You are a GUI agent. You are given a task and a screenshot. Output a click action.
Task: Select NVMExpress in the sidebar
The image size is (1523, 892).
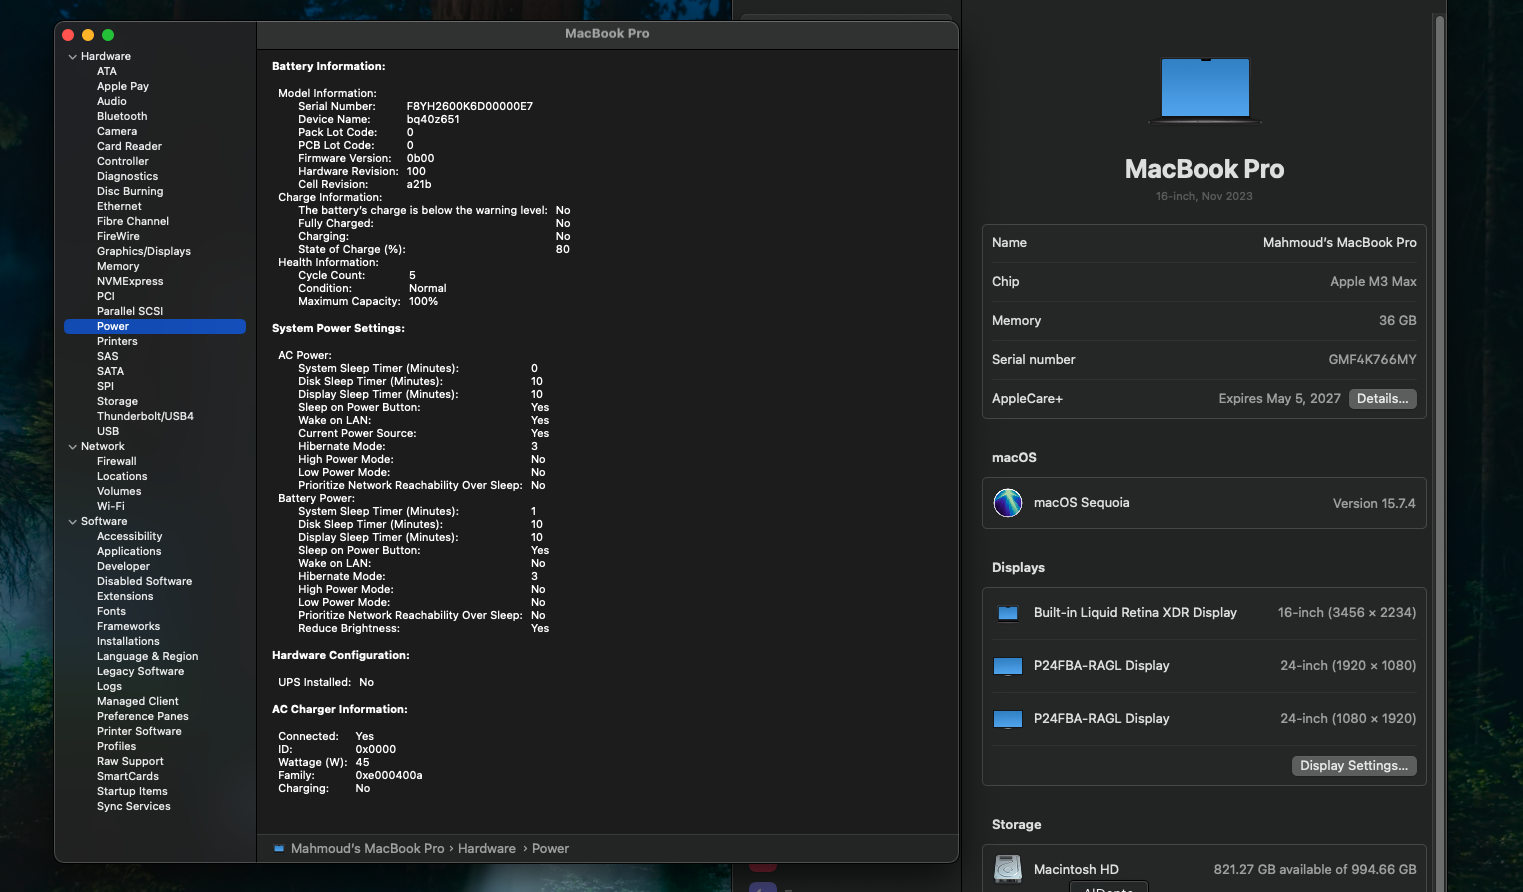pos(130,282)
